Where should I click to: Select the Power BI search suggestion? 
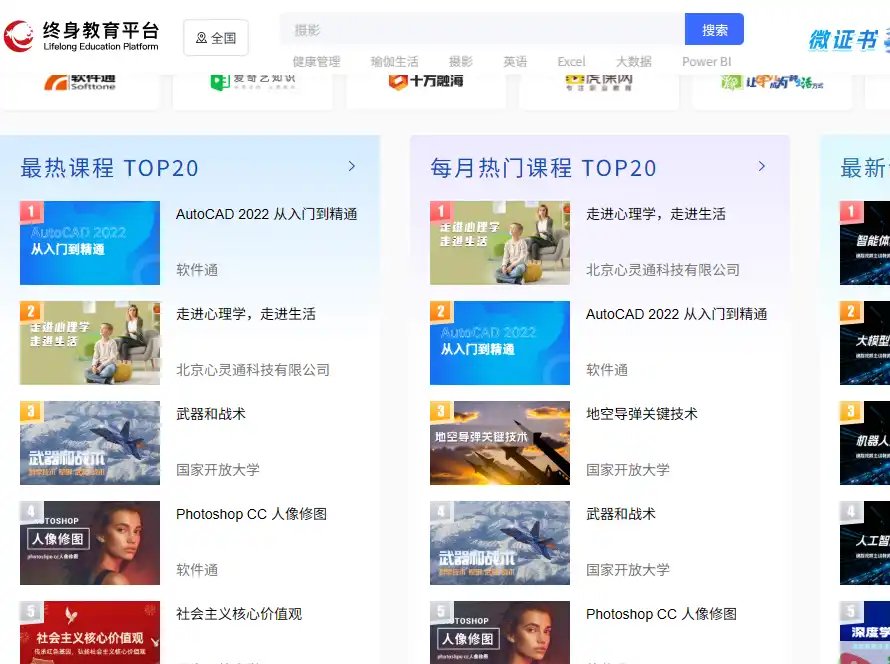click(707, 61)
